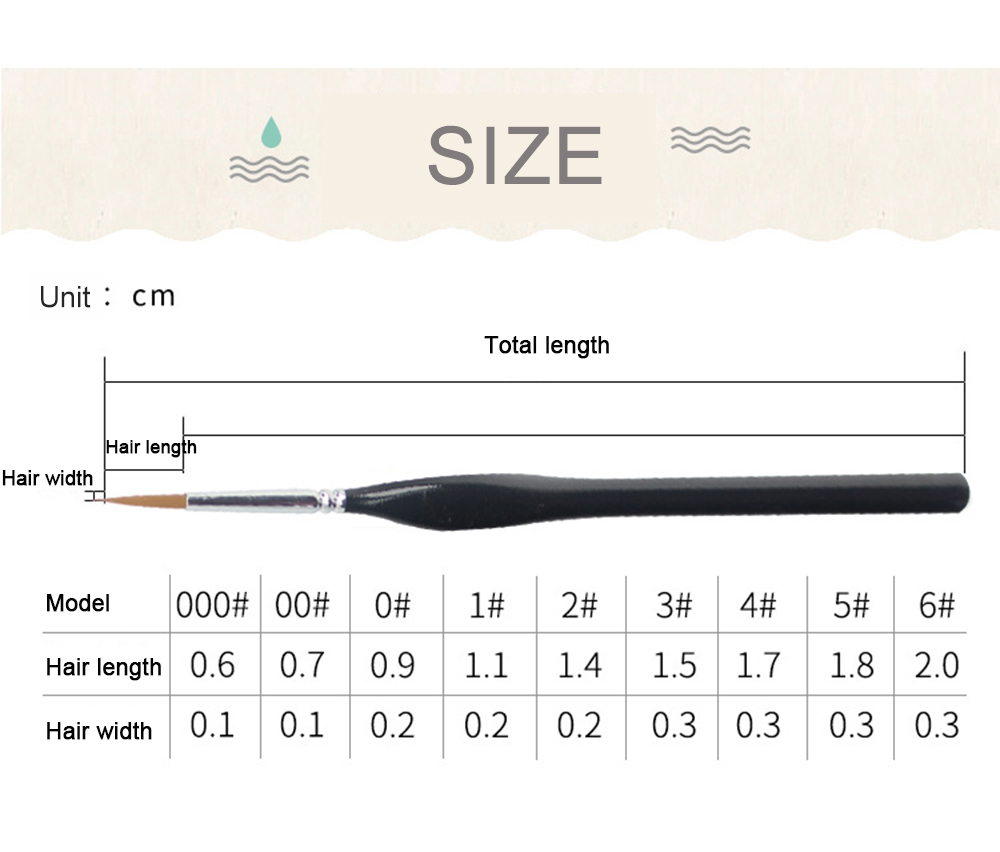Click the teal water drop icon
The width and height of the screenshot is (1000, 852).
[x=271, y=132]
